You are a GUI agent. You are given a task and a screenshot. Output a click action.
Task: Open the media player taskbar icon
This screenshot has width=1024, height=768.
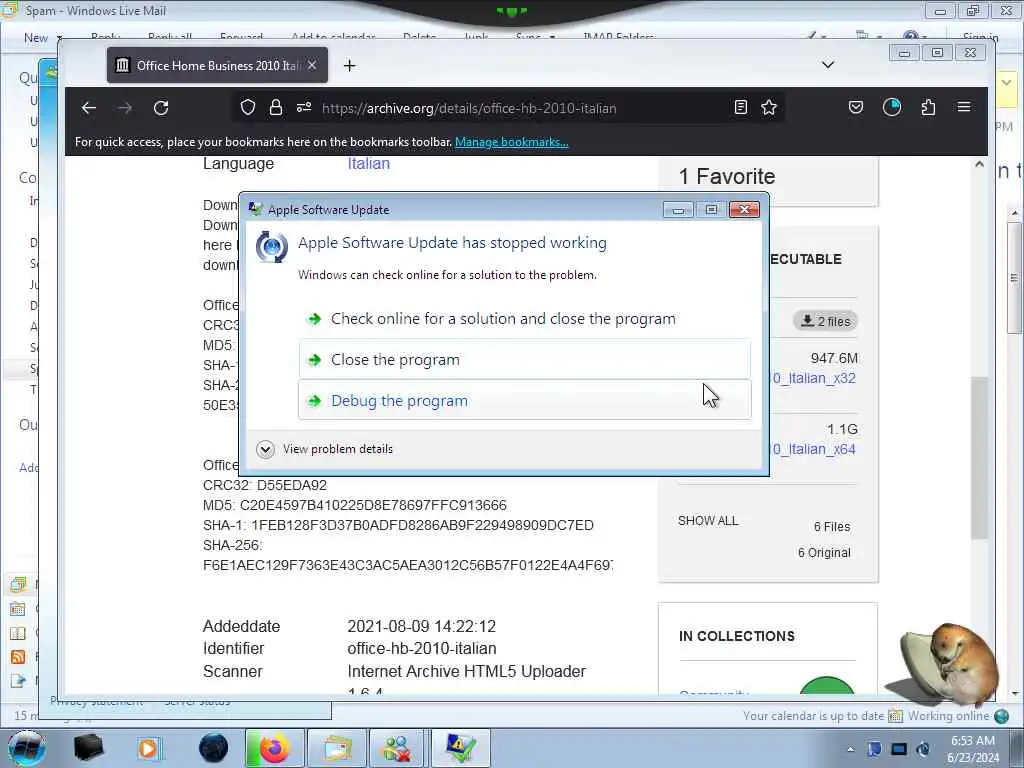pyautogui.click(x=148, y=748)
